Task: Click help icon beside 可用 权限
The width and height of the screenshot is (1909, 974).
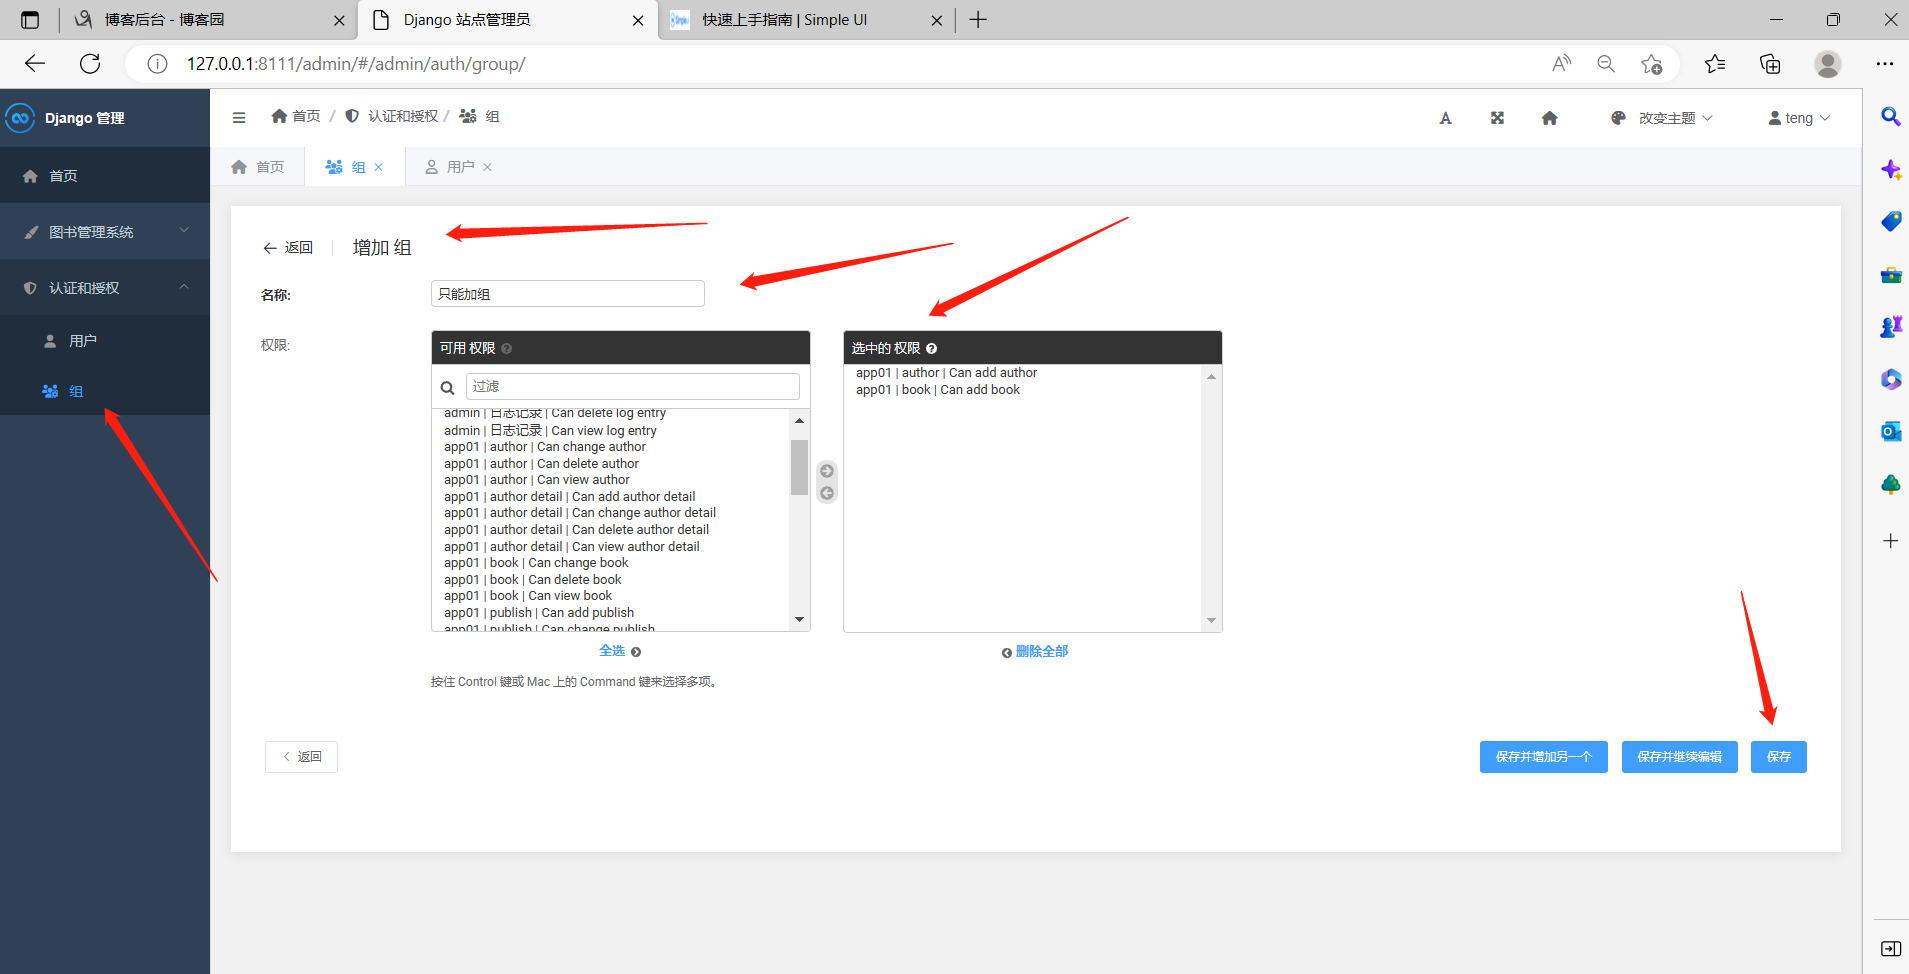Action: click(506, 348)
